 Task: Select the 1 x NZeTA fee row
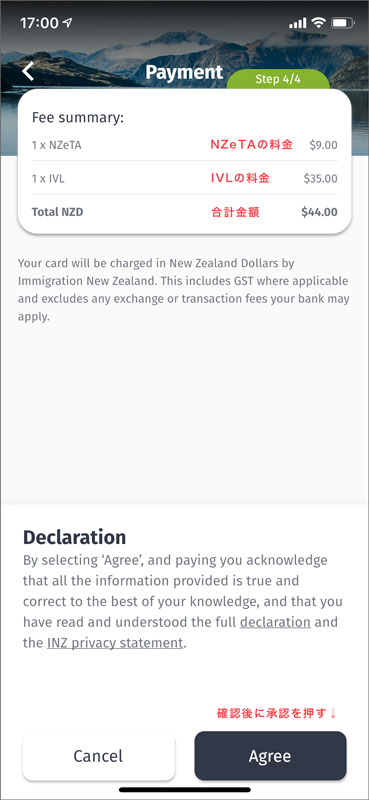tap(184, 145)
